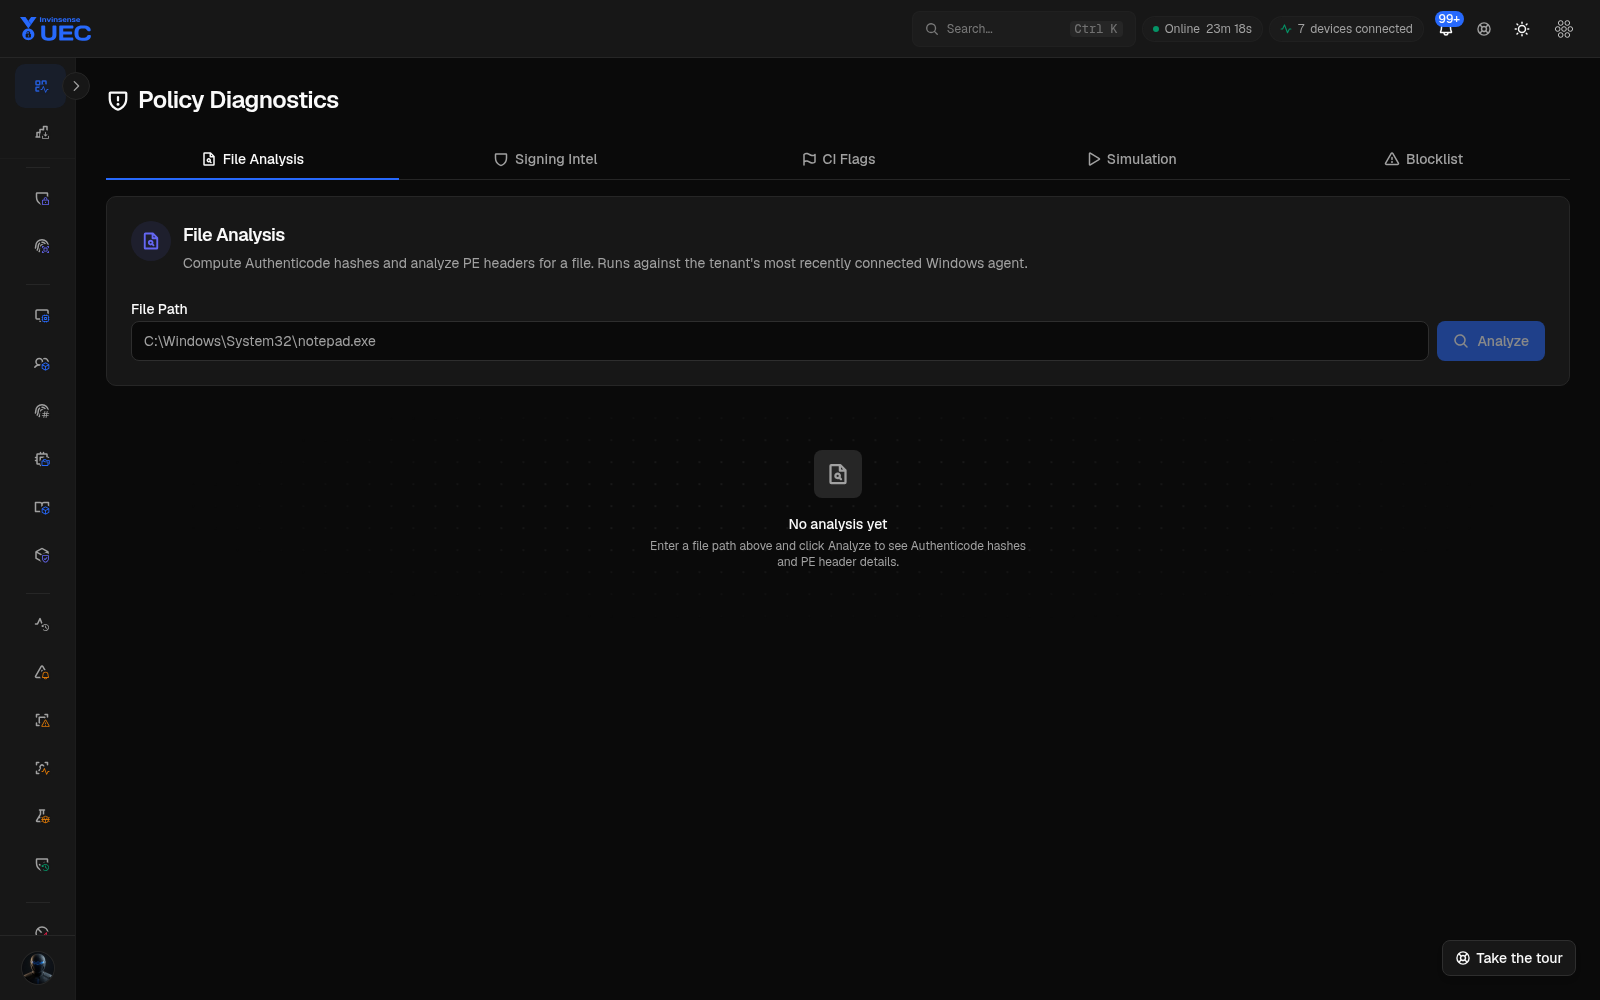This screenshot has height=1000, width=1600.
Task: Focus the File Path input field
Action: (779, 341)
